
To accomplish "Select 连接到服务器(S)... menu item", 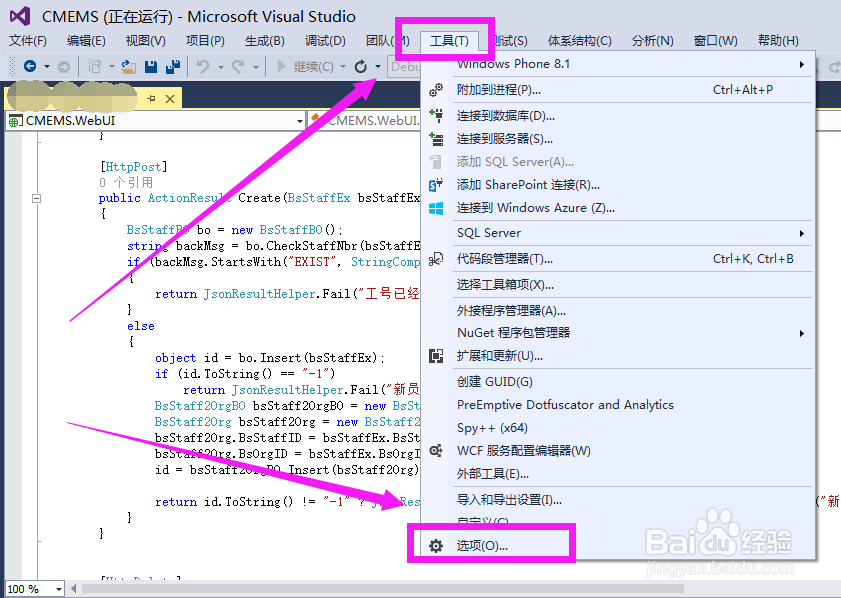I will pyautogui.click(x=619, y=139).
